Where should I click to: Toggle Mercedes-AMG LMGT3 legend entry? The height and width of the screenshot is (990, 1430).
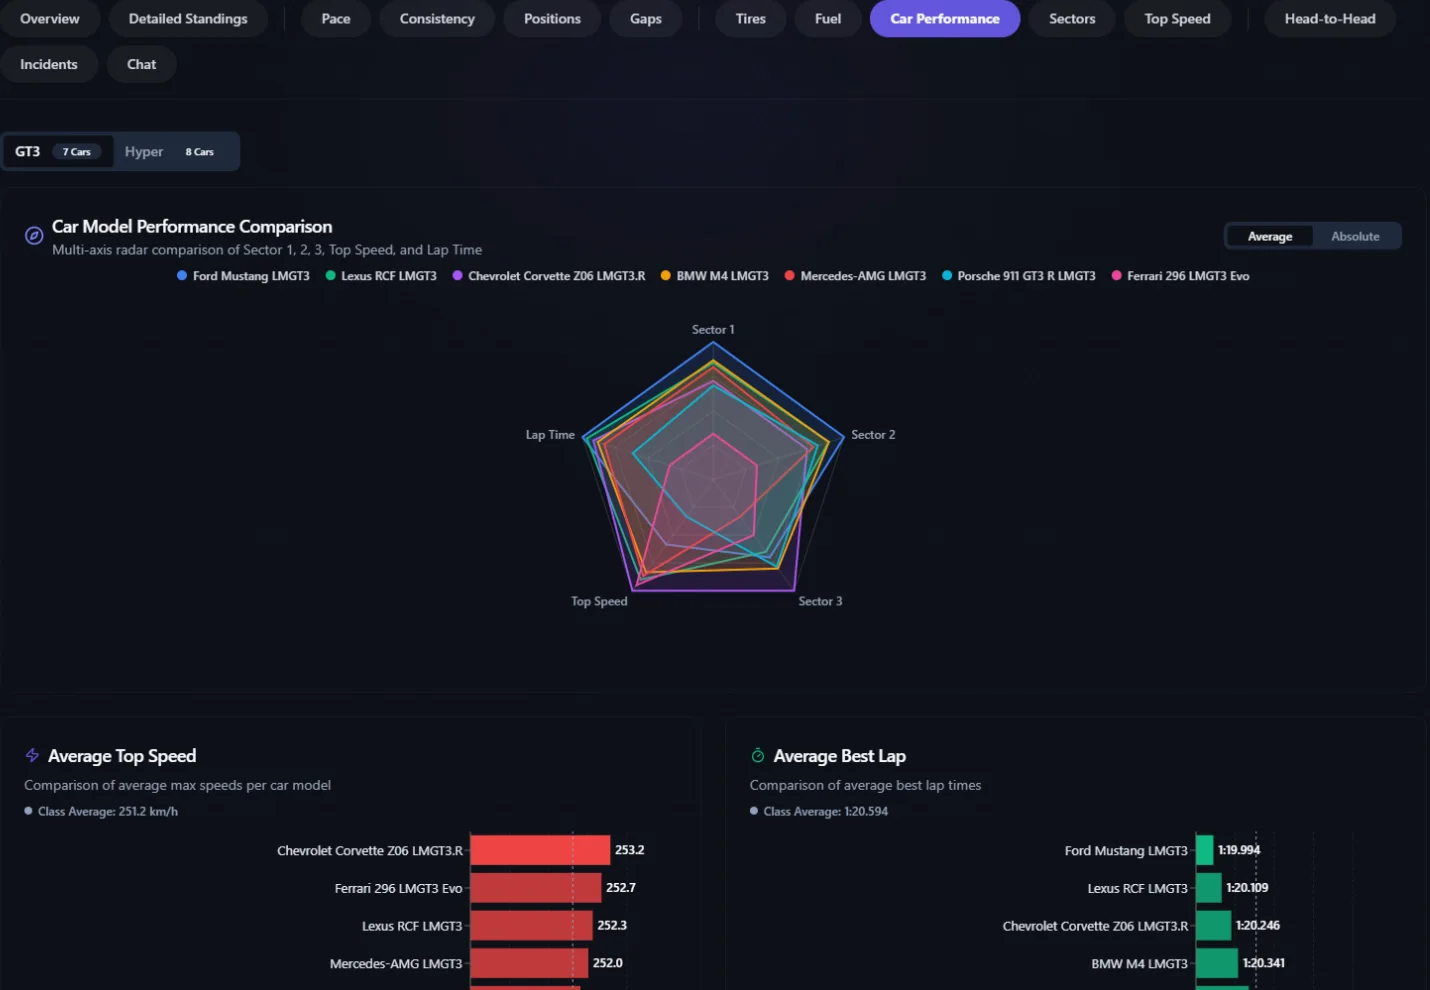(856, 276)
